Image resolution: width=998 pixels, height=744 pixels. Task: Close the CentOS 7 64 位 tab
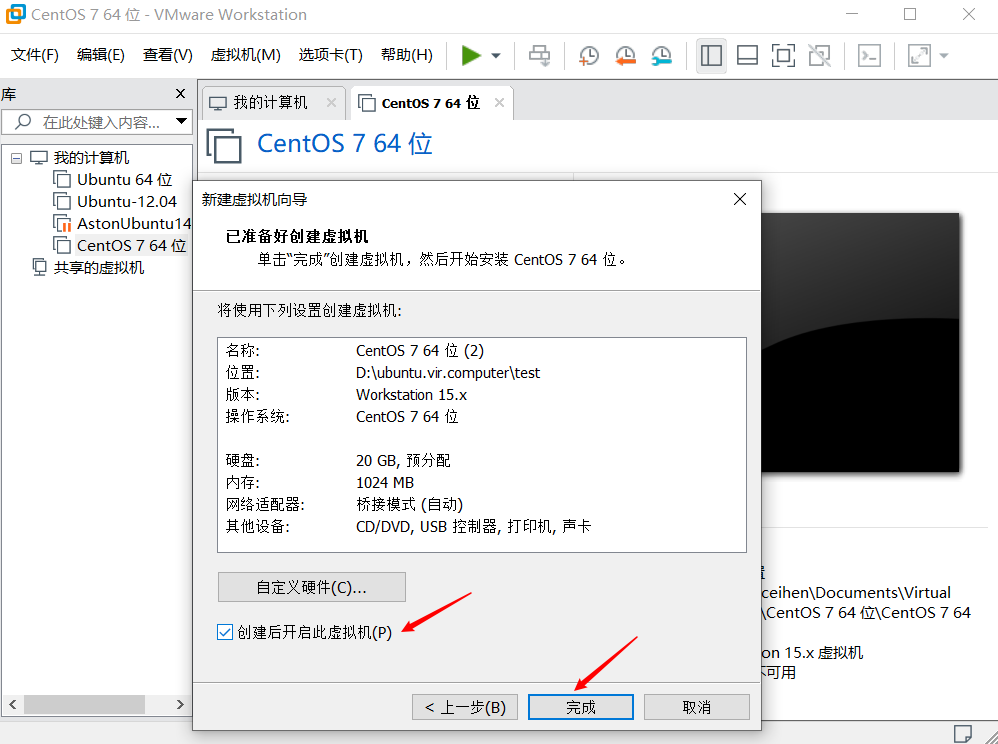click(500, 102)
